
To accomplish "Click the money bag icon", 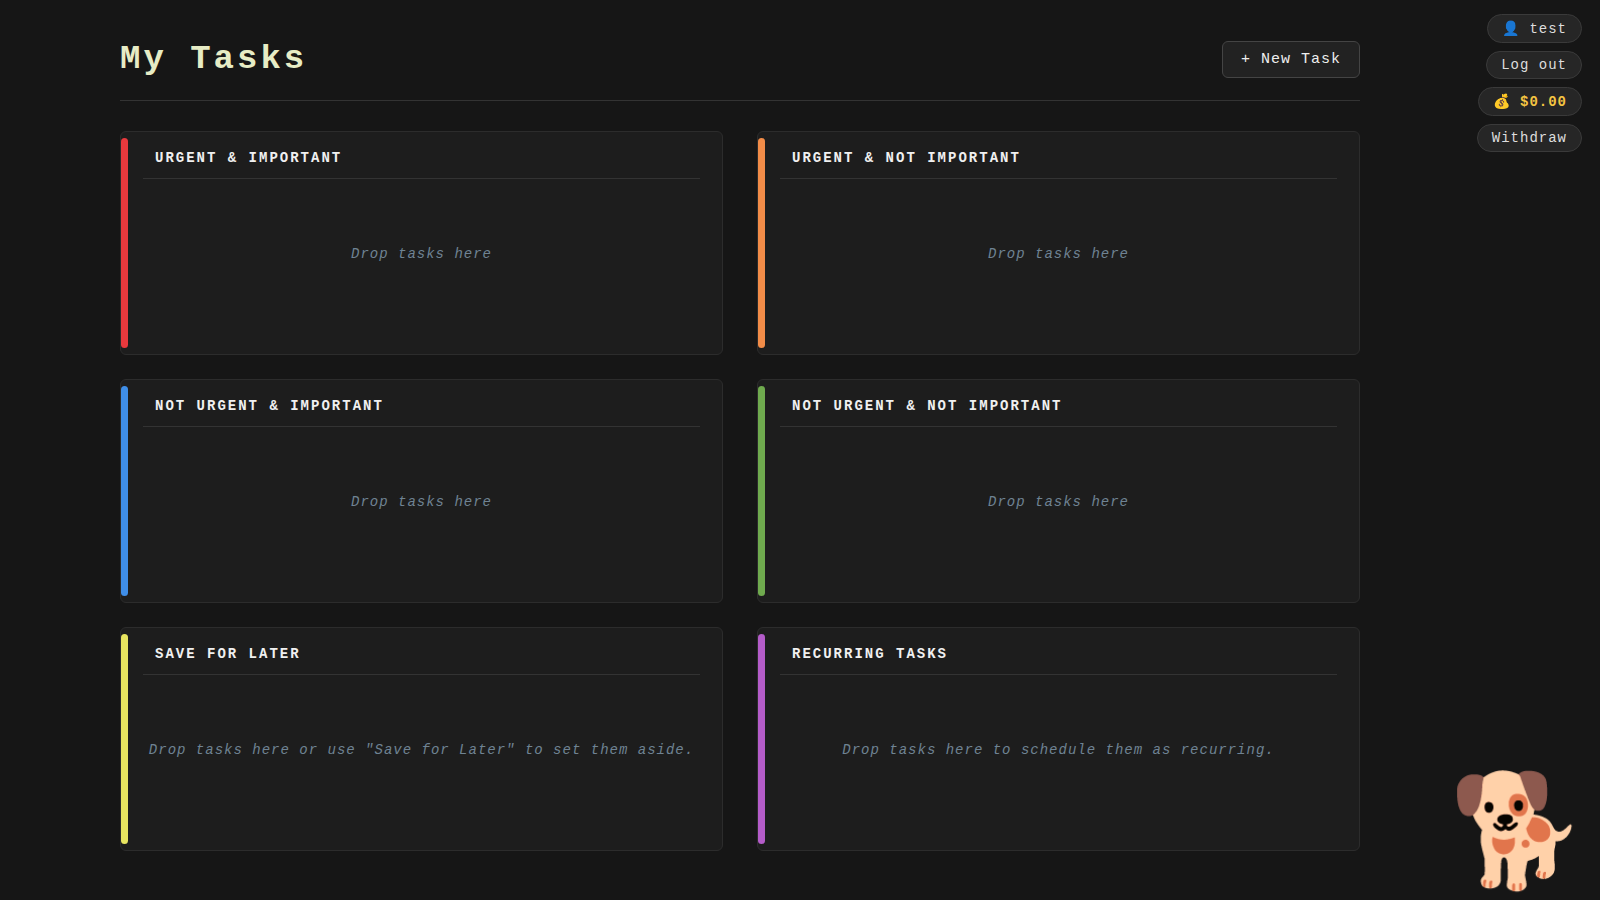I will 1501,102.
